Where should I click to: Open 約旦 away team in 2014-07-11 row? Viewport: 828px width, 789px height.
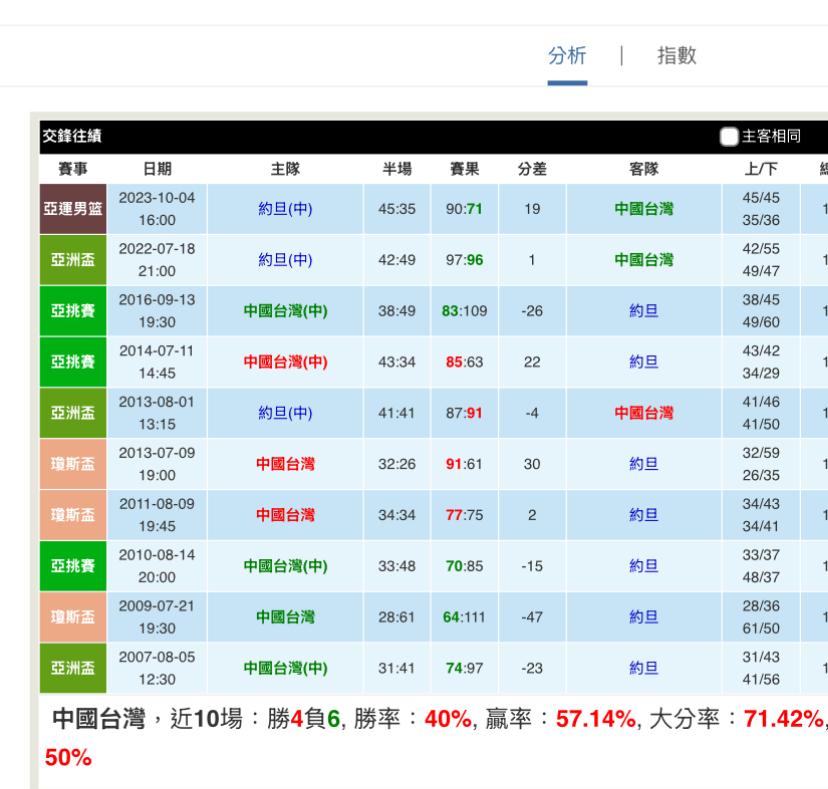(644, 362)
